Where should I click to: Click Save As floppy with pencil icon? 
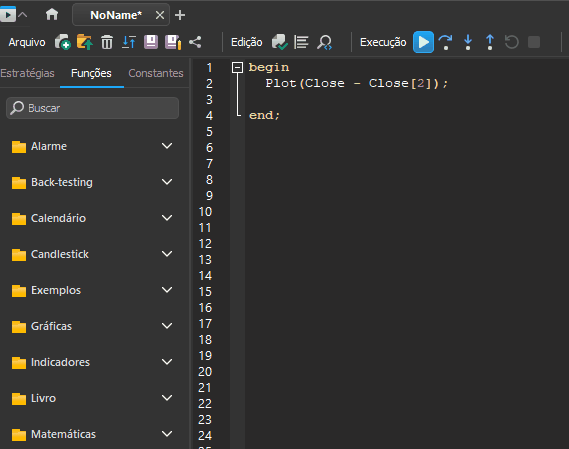173,42
